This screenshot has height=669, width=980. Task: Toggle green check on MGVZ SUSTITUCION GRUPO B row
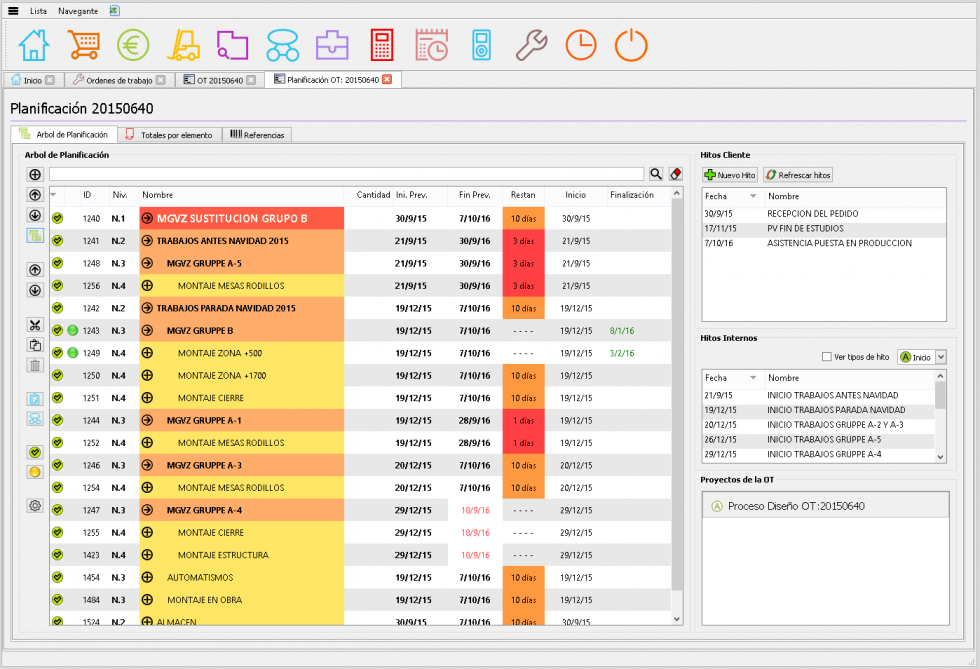(58, 218)
